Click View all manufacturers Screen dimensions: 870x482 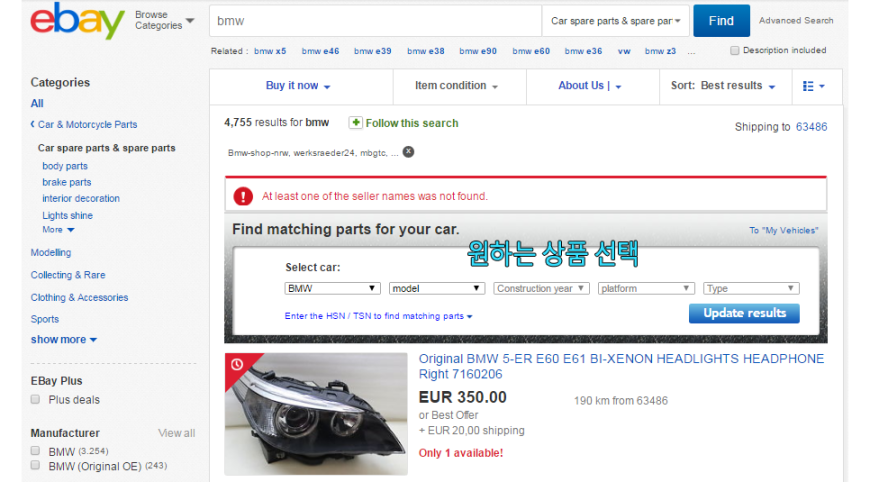coord(176,433)
